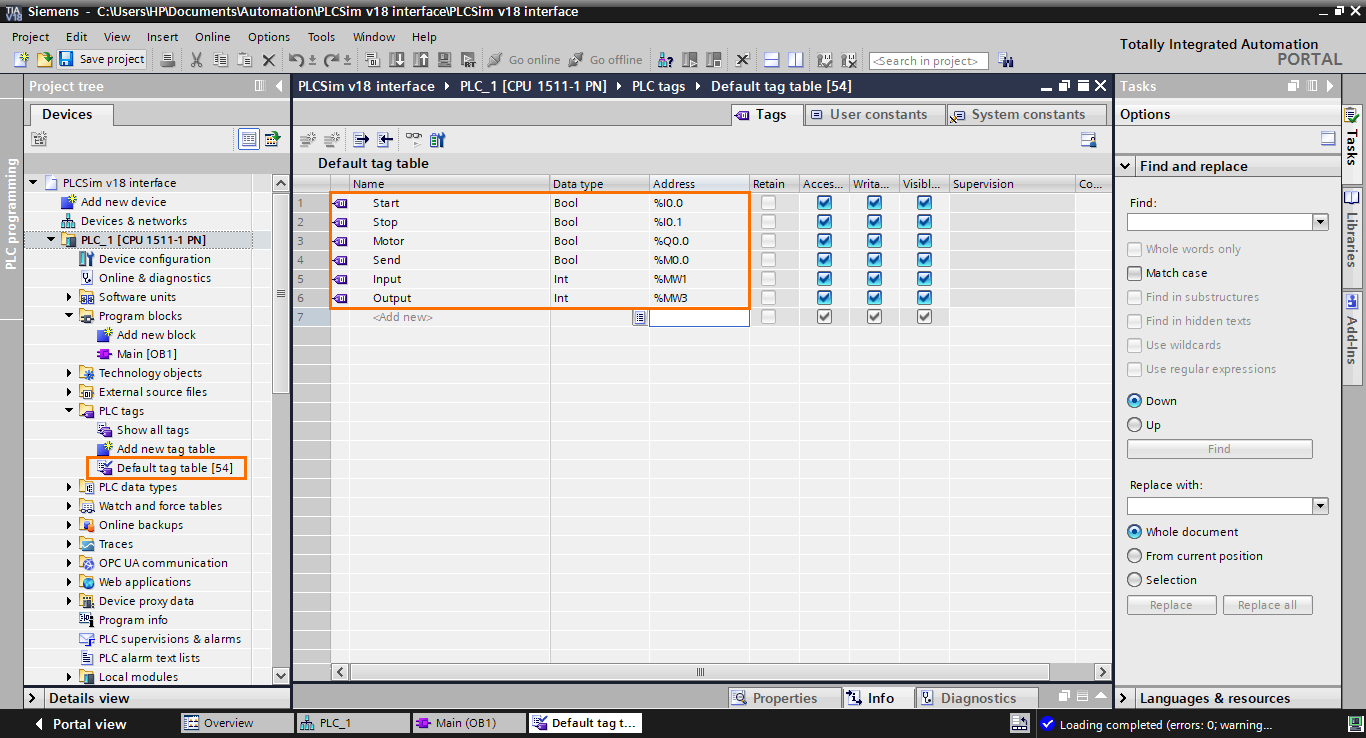
Task: Select the Up search direction
Action: pos(1134,425)
